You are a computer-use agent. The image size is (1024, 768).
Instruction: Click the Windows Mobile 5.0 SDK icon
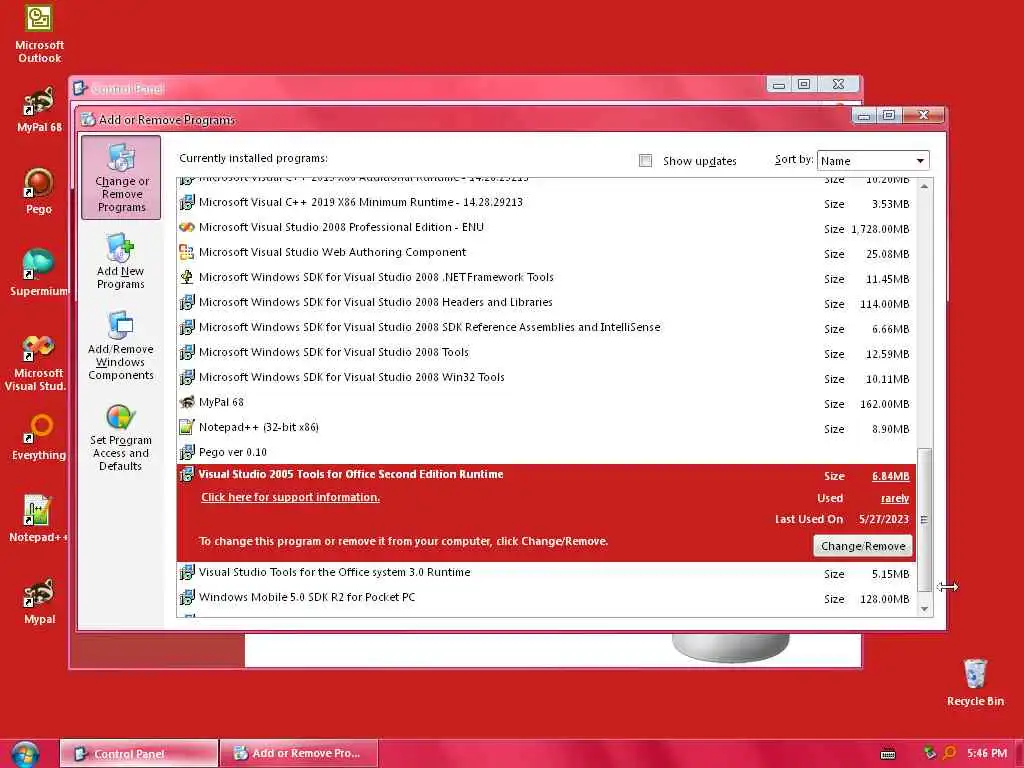point(187,597)
